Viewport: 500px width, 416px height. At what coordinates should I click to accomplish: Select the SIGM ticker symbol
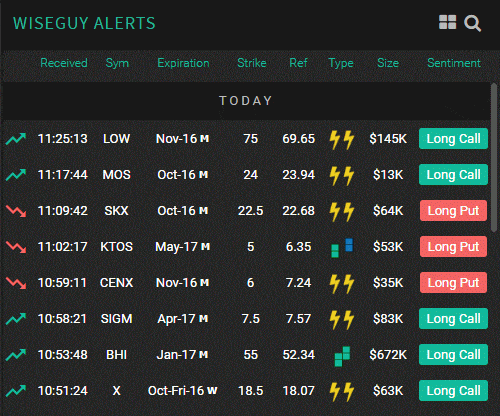pyautogui.click(x=116, y=319)
